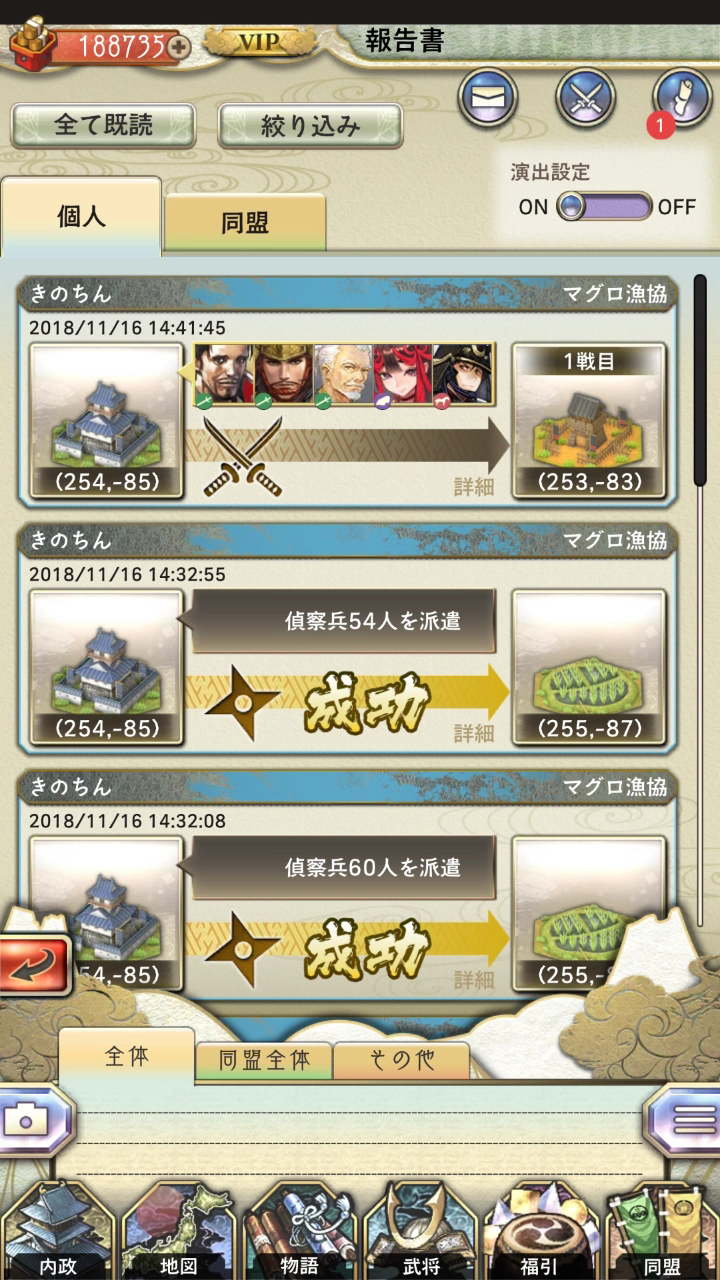The image size is (720, 1280).
Task: Open 地図 map icon in bottom bar
Action: [x=178, y=1230]
